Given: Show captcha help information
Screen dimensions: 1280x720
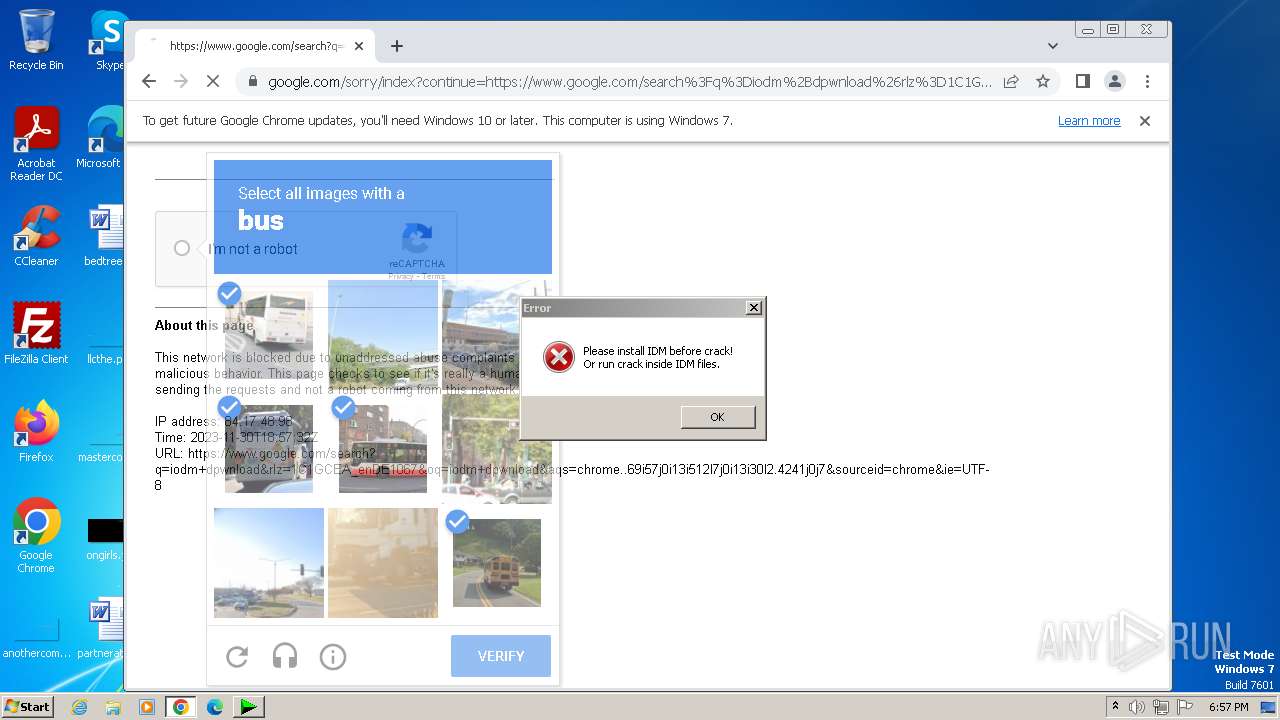Looking at the screenshot, I should point(333,656).
